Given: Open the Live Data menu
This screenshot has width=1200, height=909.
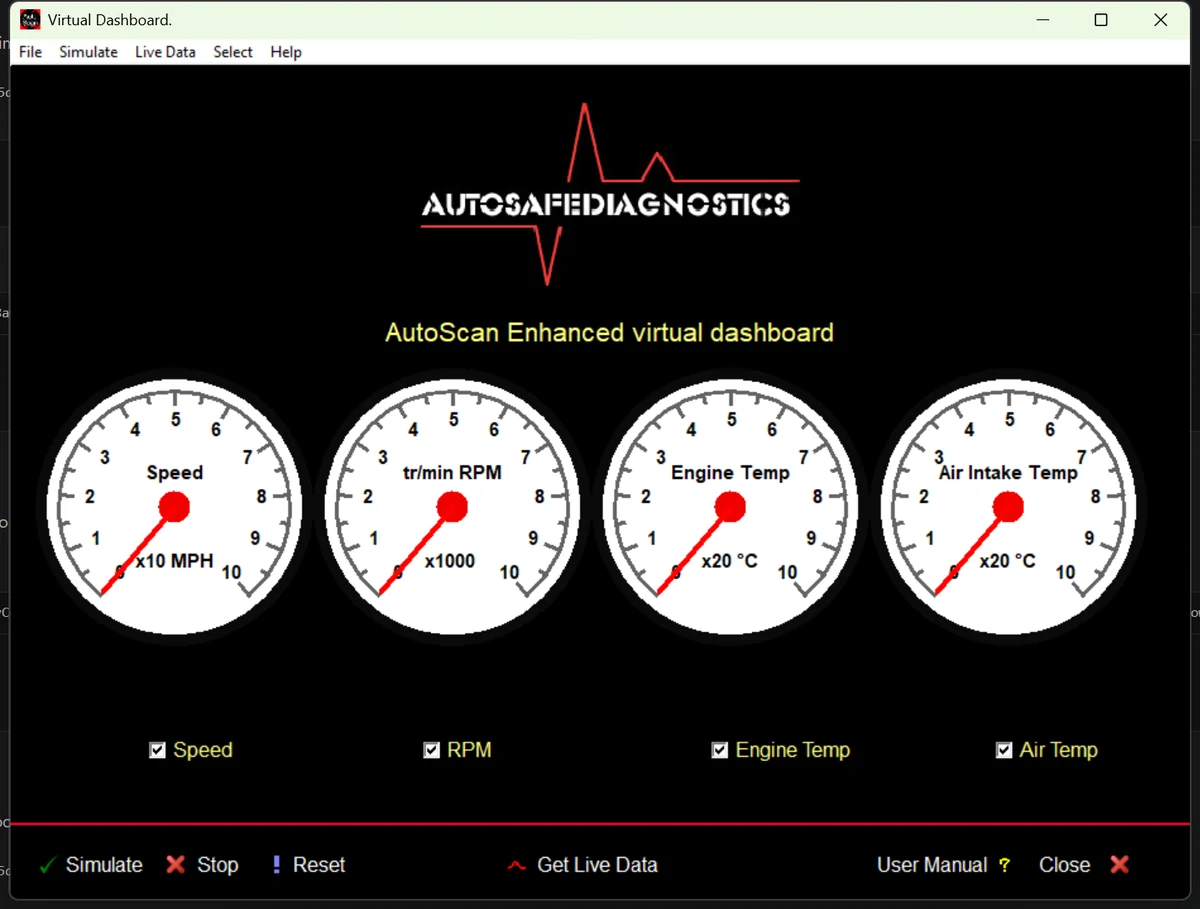Looking at the screenshot, I should (165, 52).
